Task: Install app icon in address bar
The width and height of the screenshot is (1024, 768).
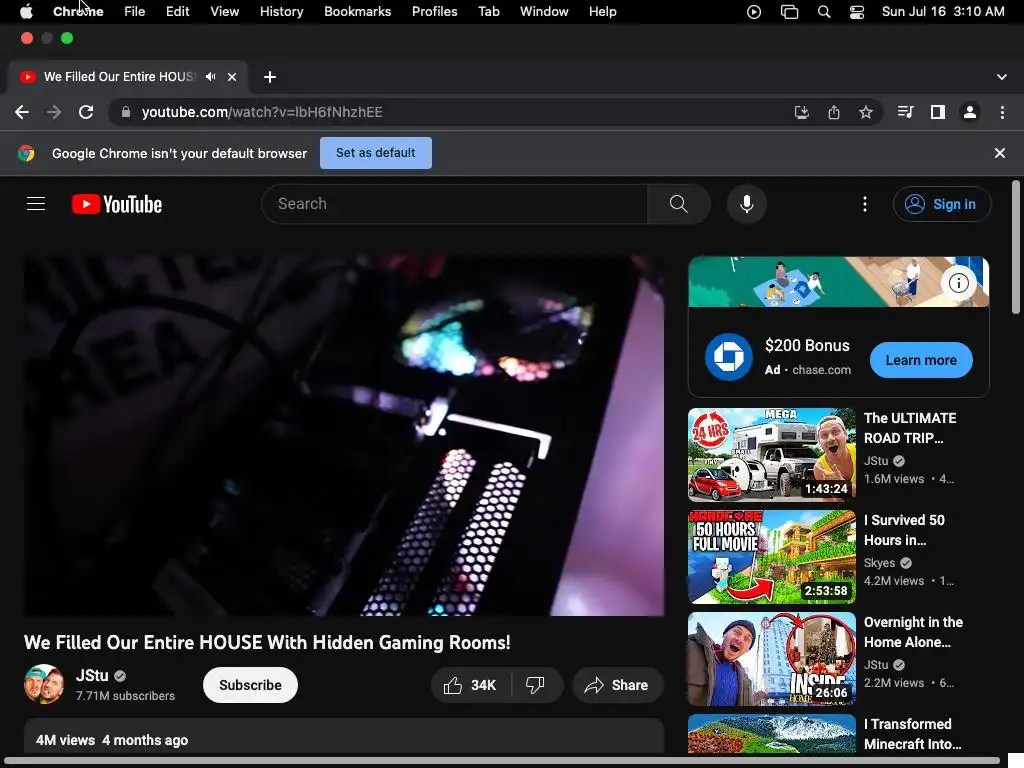Action: pyautogui.click(x=801, y=112)
